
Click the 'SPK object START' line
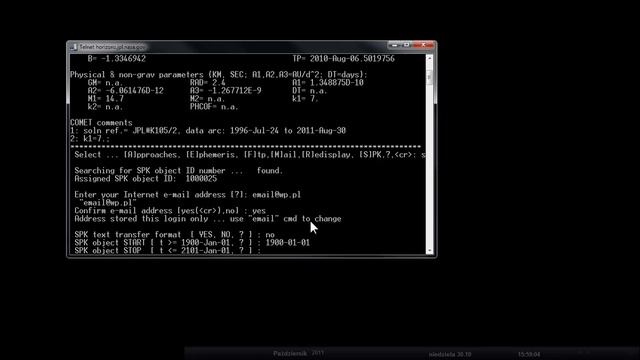(192, 242)
